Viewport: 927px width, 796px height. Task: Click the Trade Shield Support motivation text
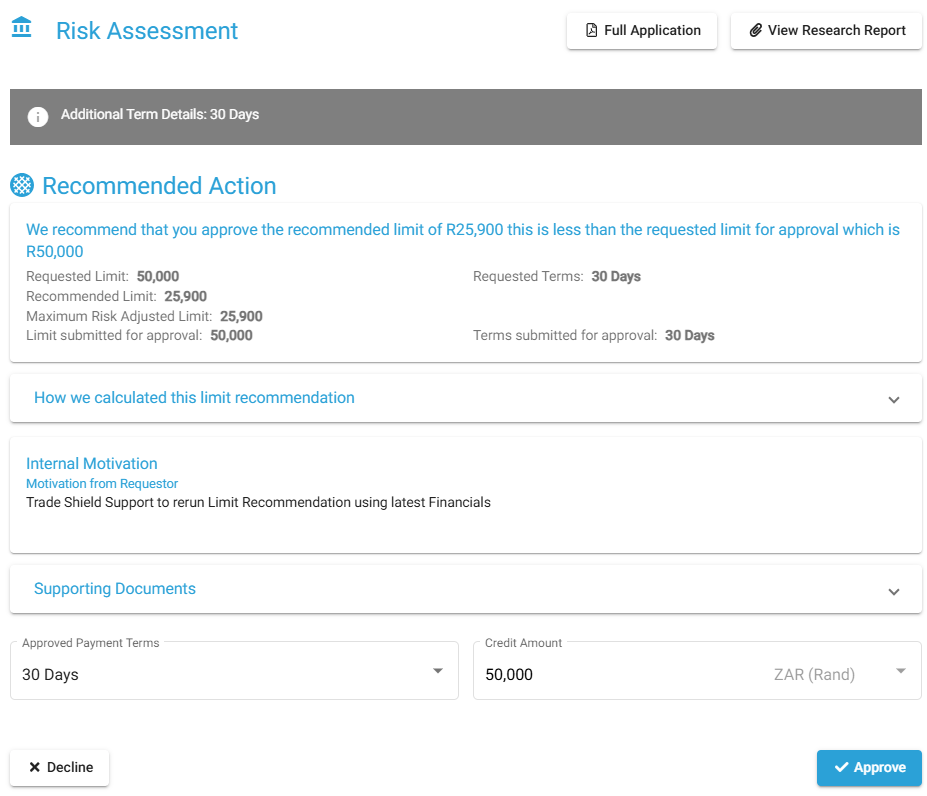point(258,502)
